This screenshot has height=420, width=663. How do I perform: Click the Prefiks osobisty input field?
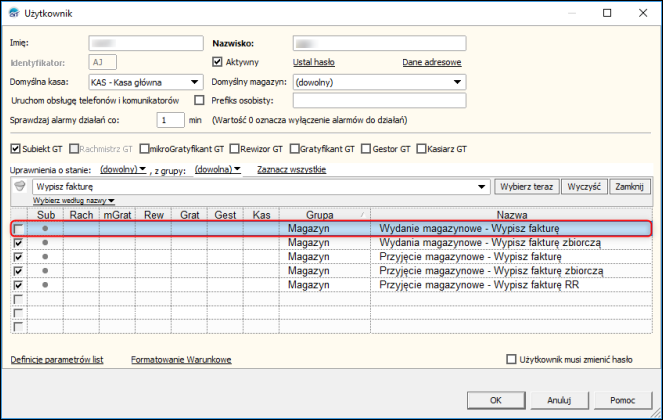tap(379, 100)
